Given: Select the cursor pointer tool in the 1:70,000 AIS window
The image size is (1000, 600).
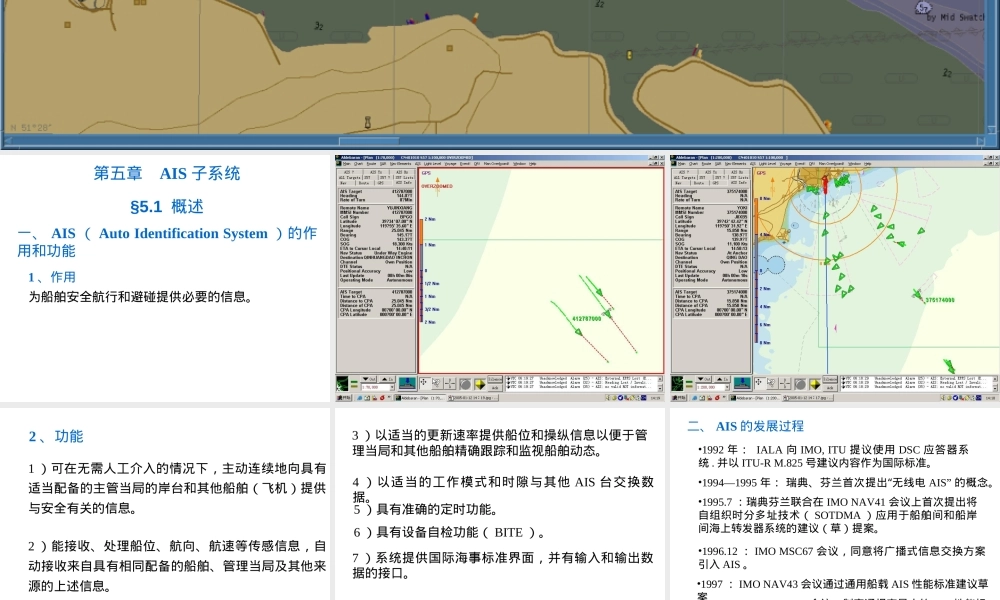Looking at the screenshot, I should click(x=437, y=383).
